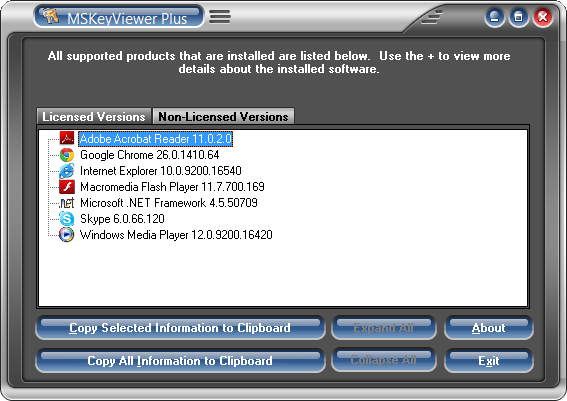
Task: Open the About dialog
Action: pos(489,328)
